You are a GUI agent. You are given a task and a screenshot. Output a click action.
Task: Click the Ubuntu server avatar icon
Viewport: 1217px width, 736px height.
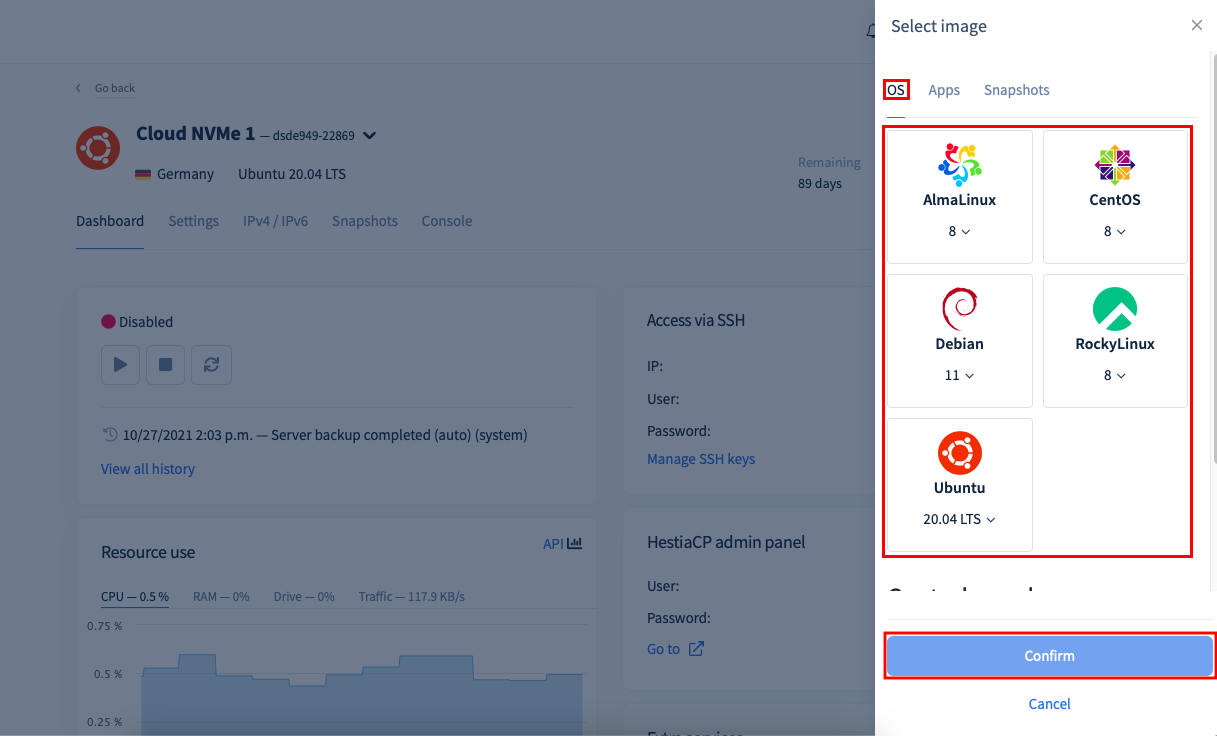[x=98, y=148]
